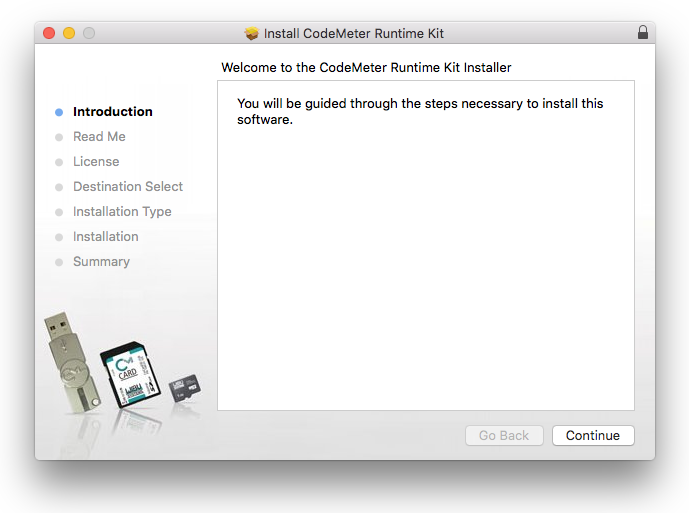The image size is (689, 513).
Task: Select the Installation Type step
Action: pos(122,212)
